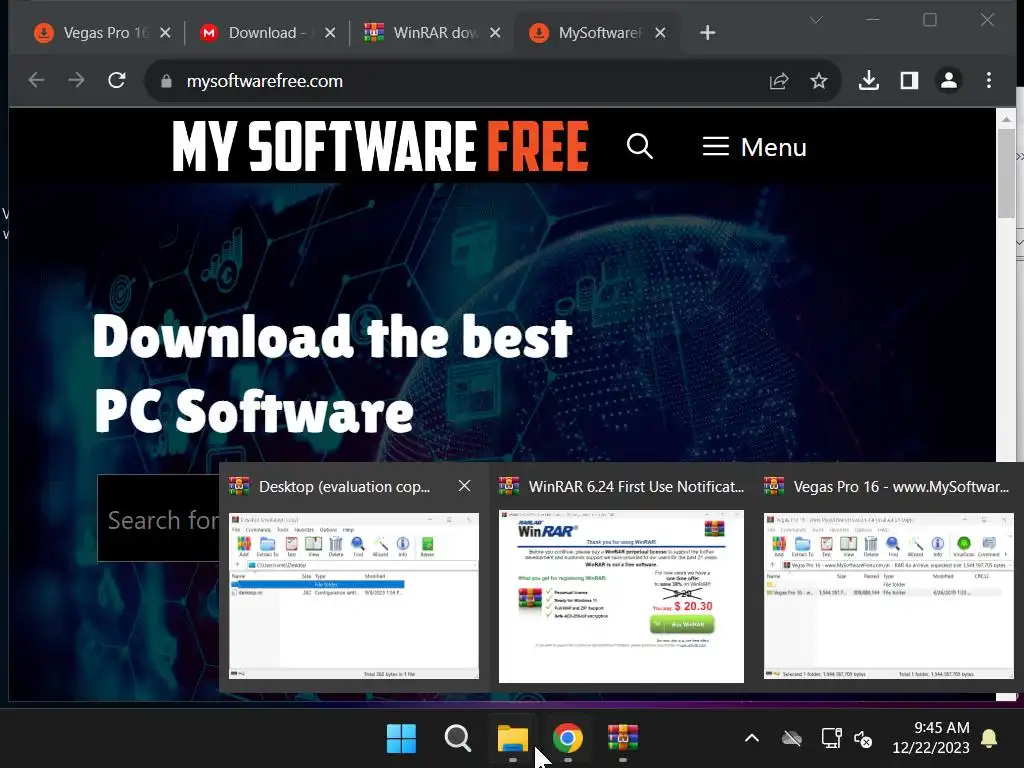Reload the current page
This screenshot has height=768, width=1024.
click(117, 80)
